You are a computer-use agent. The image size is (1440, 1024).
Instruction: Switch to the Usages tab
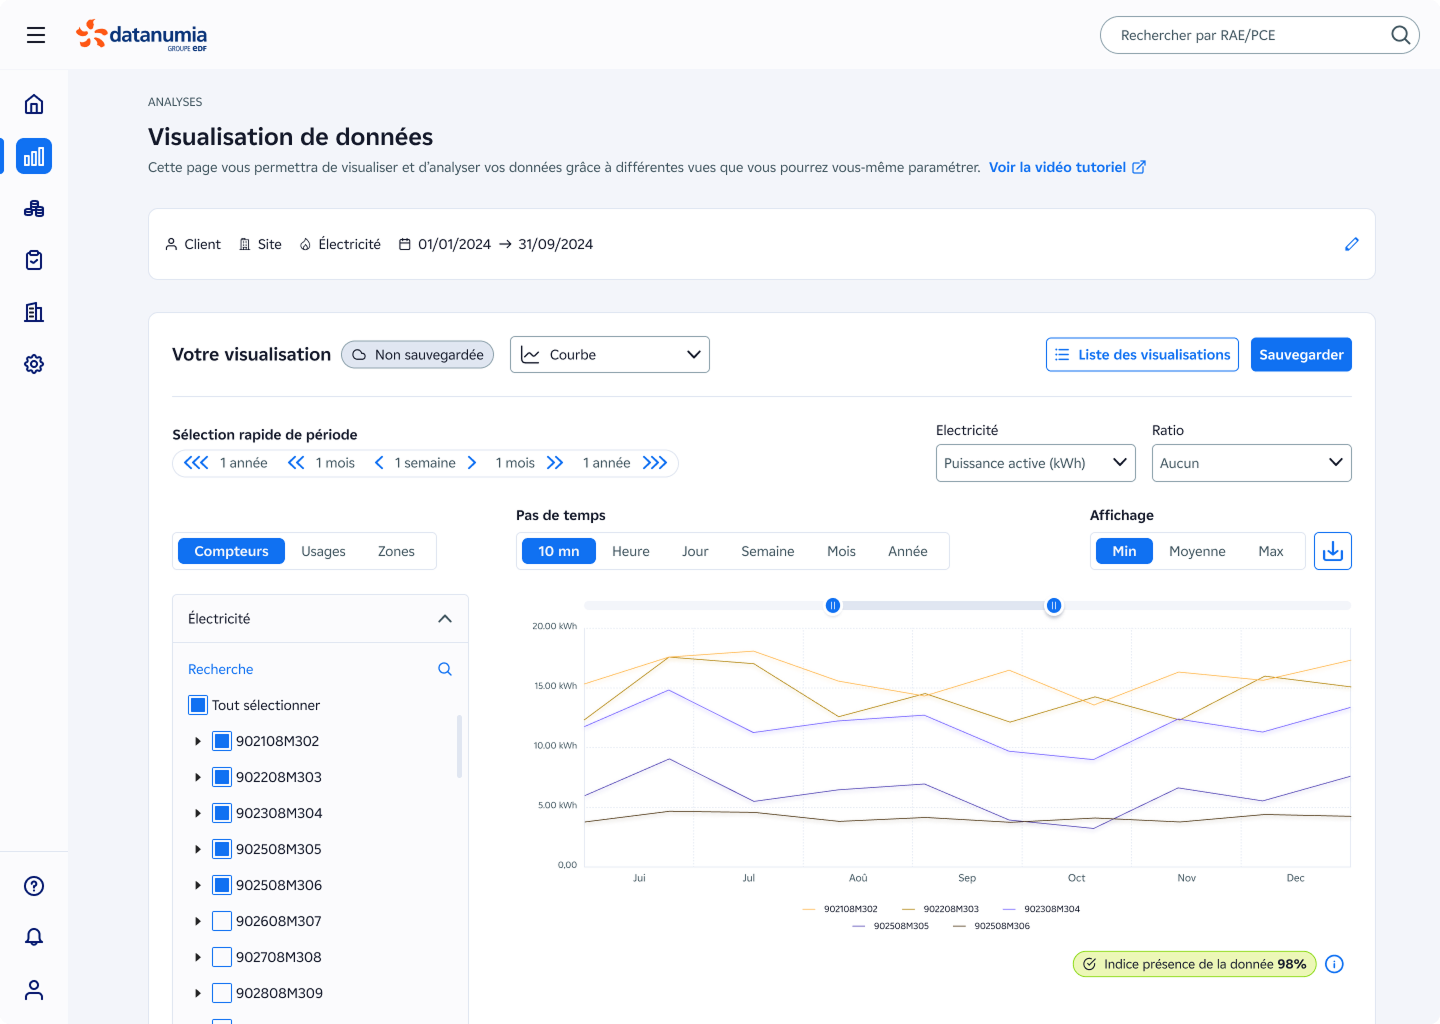(323, 551)
